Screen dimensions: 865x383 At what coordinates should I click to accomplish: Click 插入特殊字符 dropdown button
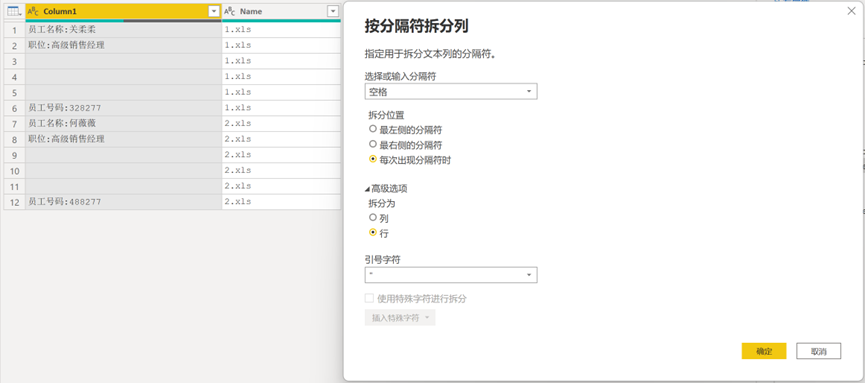(400, 318)
